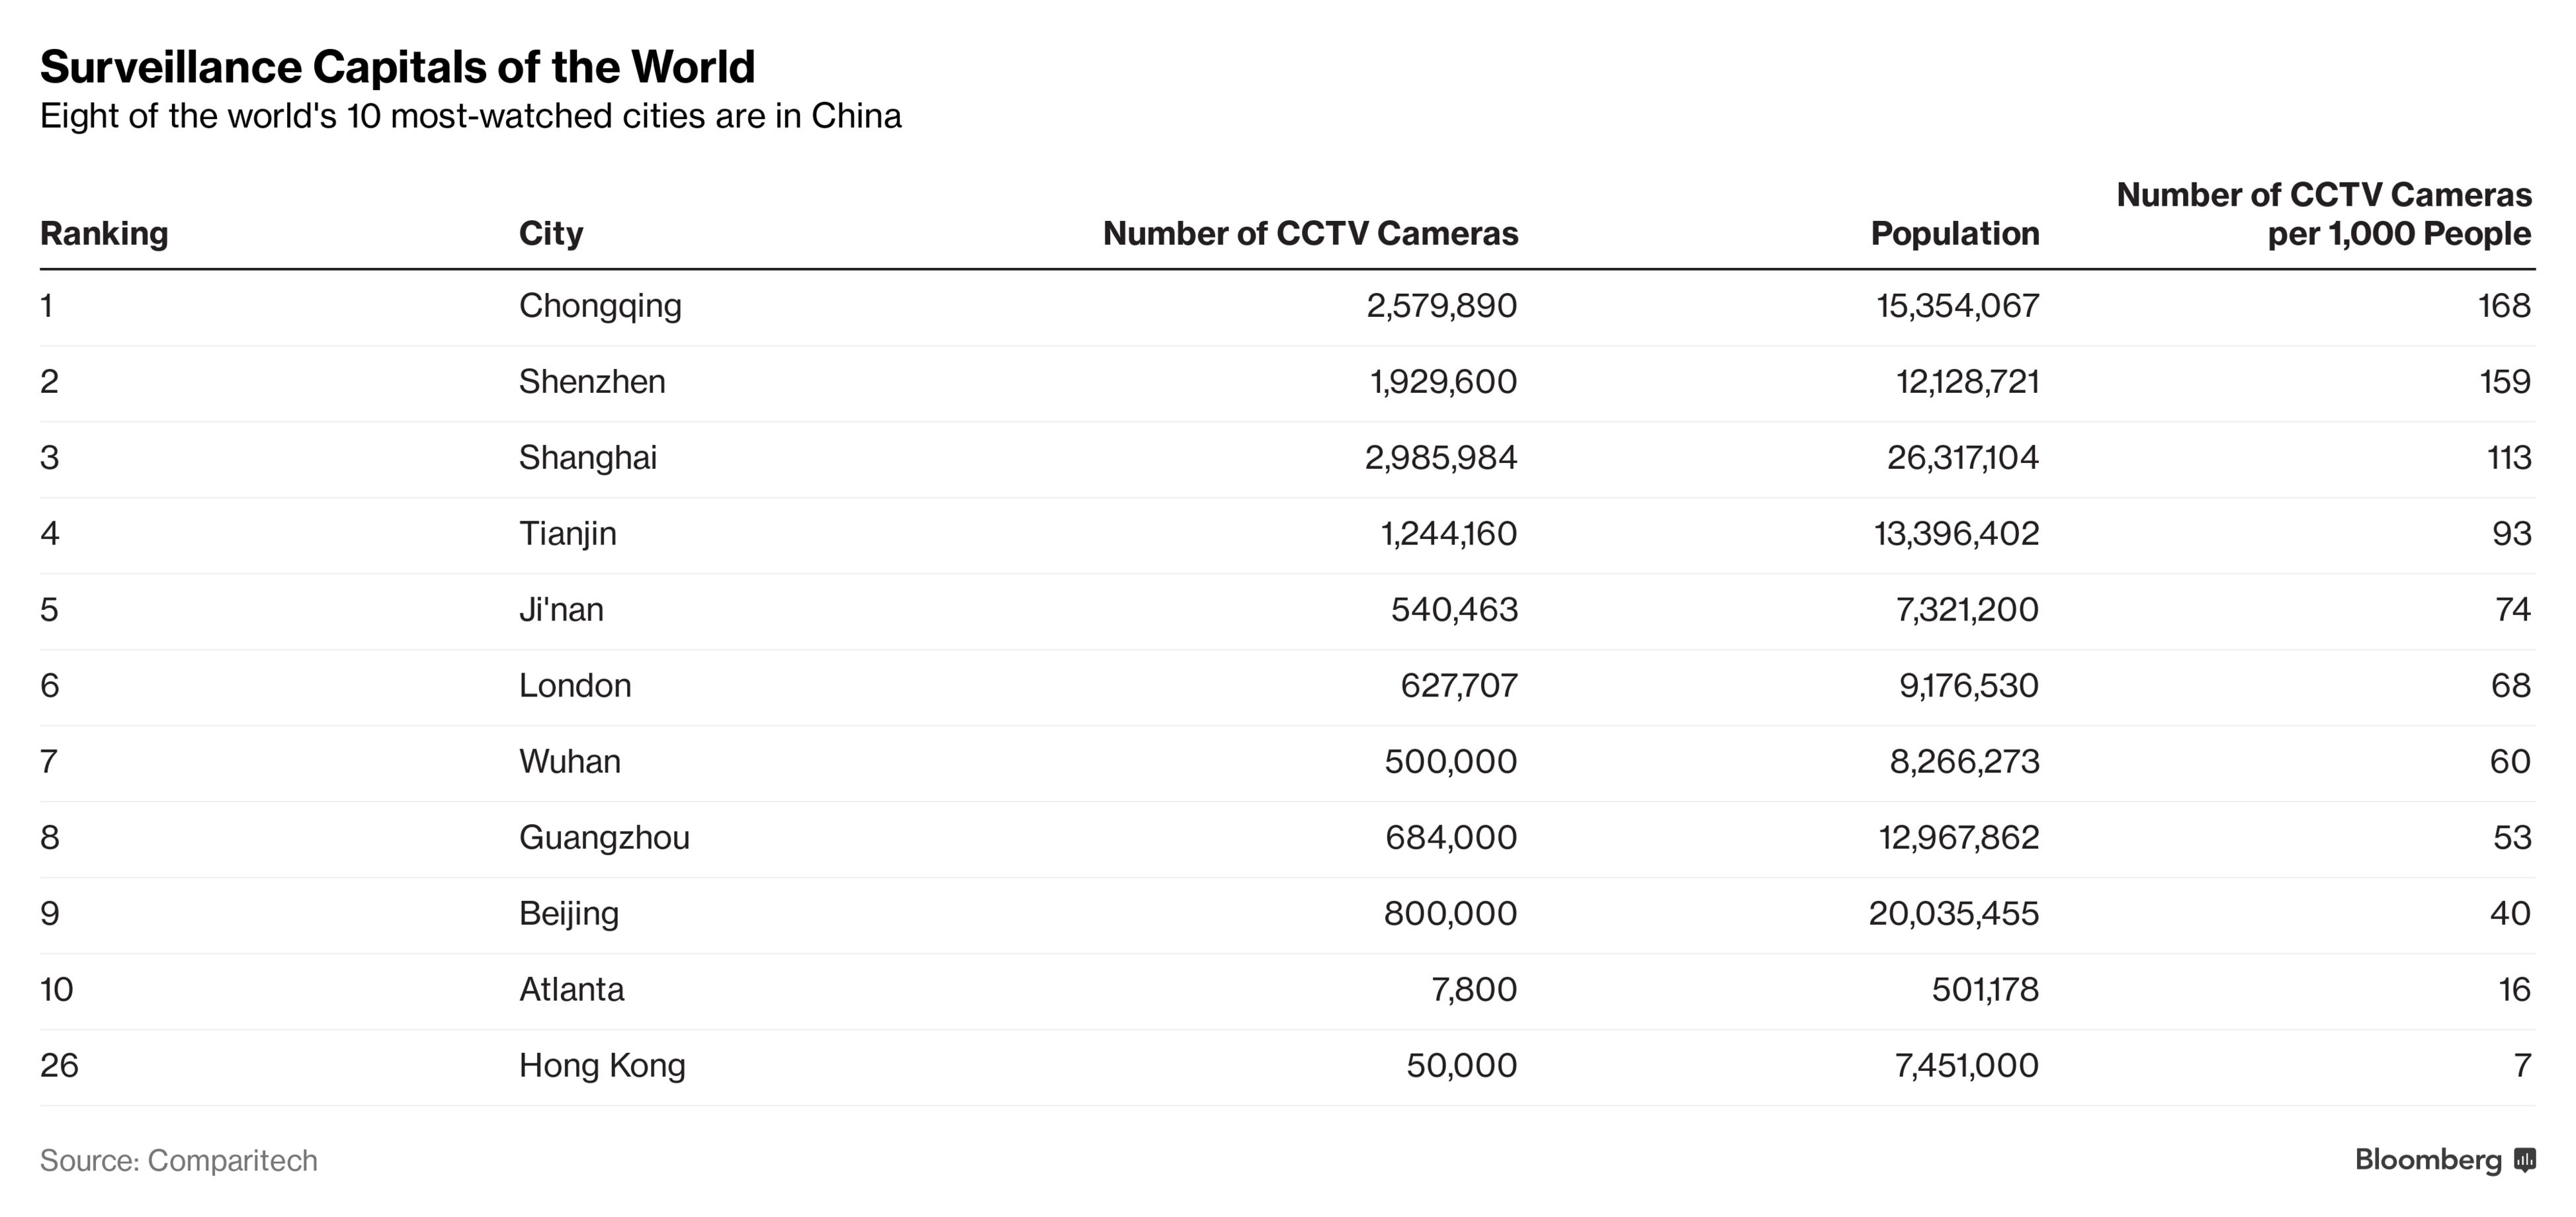Select the Hong Kong city cell
This screenshot has width=2576, height=1217.
(602, 1065)
